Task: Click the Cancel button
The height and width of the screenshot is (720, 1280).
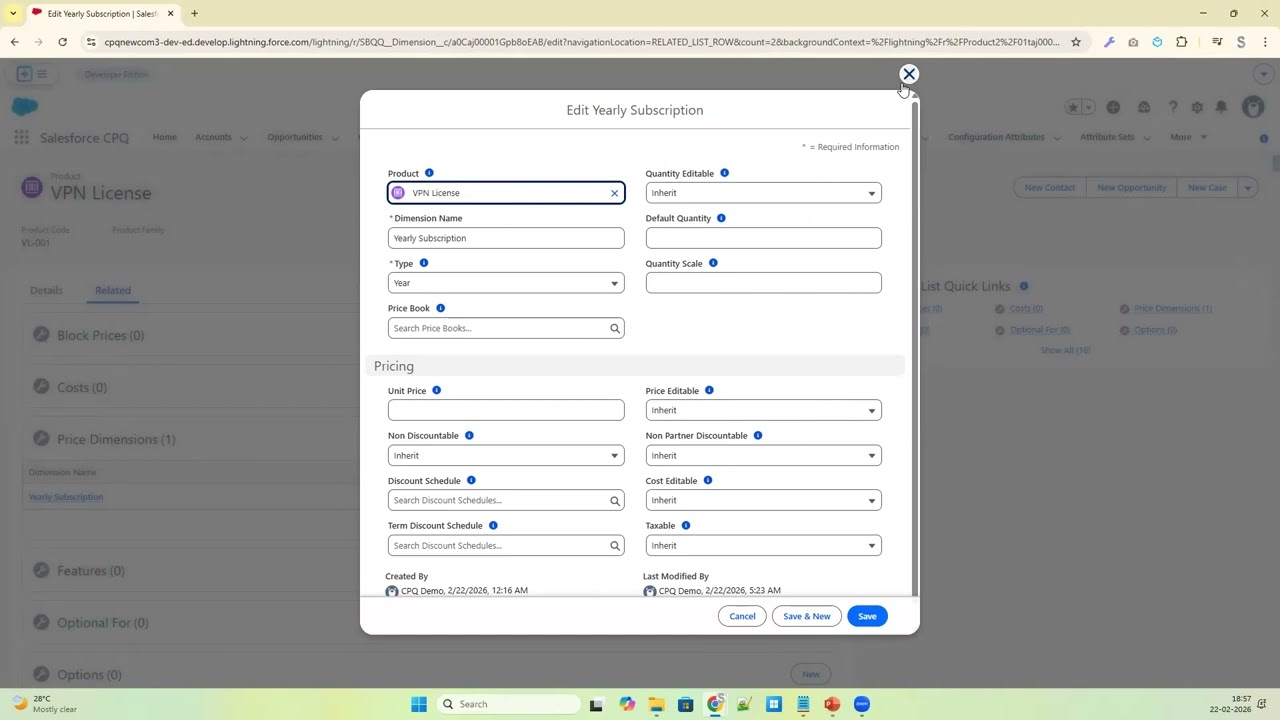Action: click(742, 616)
